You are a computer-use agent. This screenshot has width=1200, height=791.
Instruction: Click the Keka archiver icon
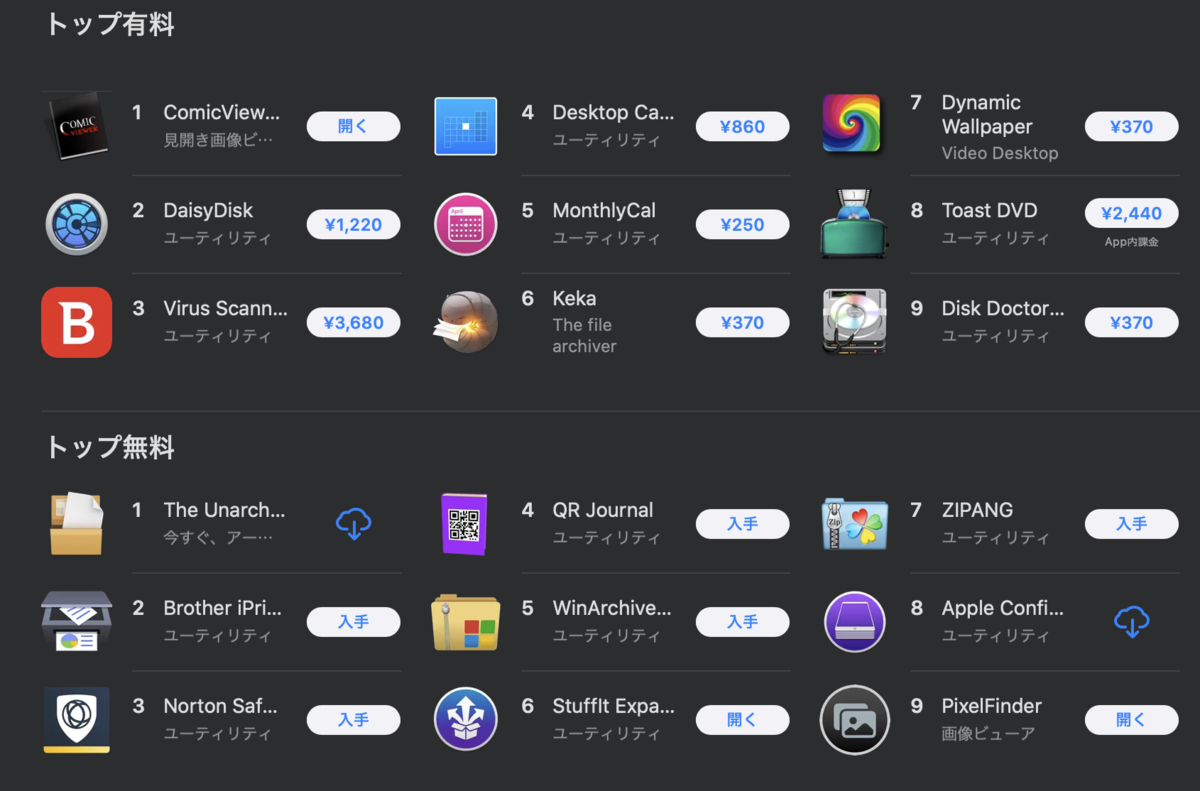tap(466, 322)
